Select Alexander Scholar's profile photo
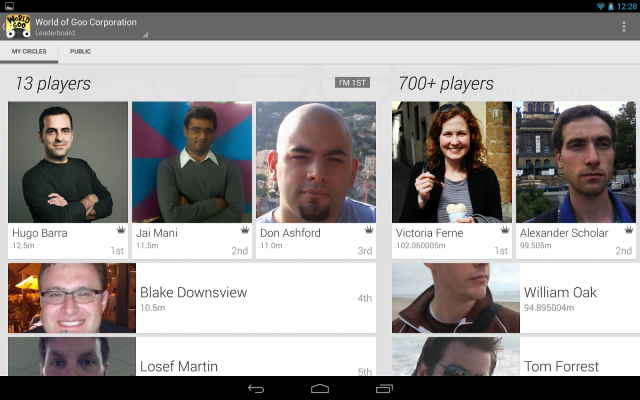The image size is (640, 400). [577, 161]
